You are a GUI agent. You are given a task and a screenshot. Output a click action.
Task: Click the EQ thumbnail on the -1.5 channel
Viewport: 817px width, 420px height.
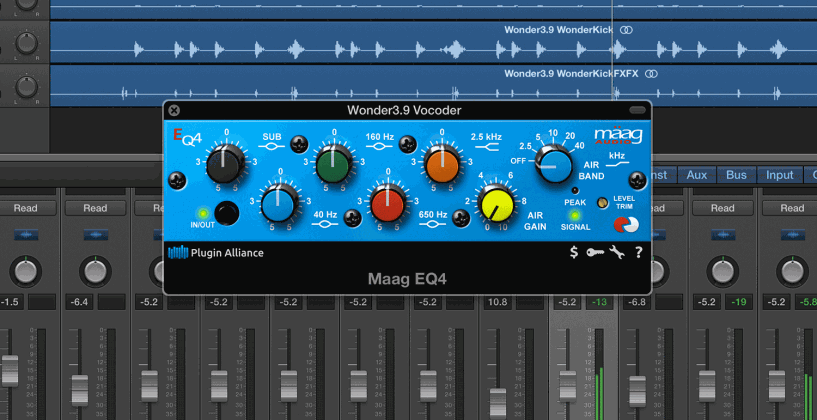coord(26,235)
